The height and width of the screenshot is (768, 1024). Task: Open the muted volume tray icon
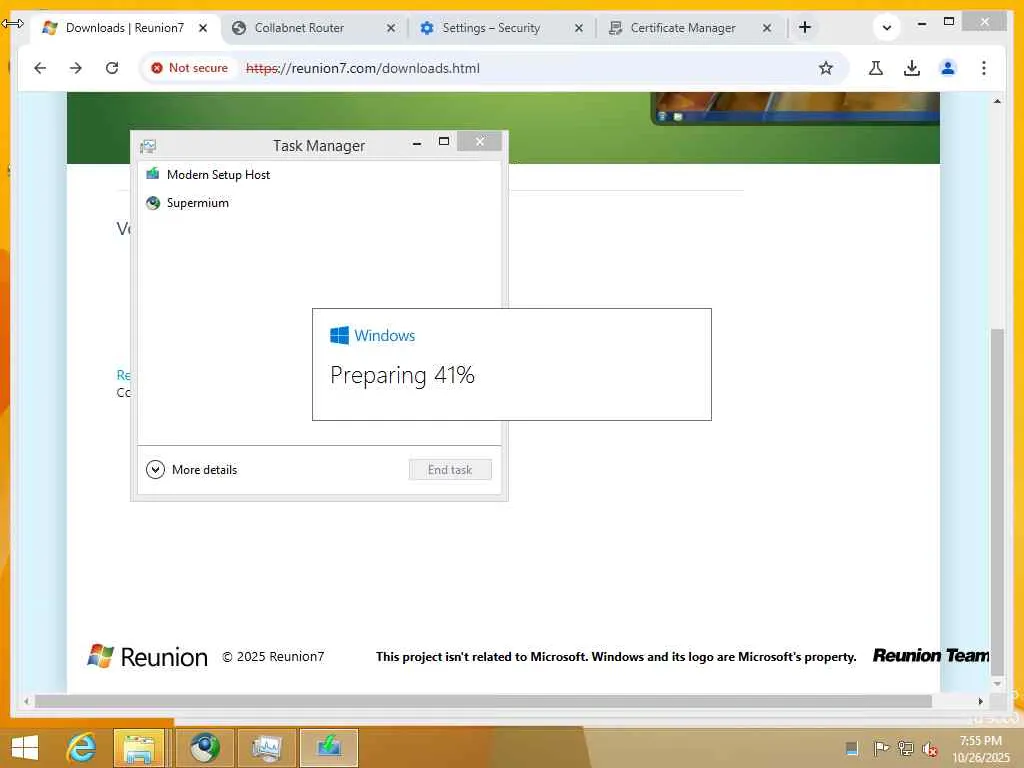[x=930, y=749]
